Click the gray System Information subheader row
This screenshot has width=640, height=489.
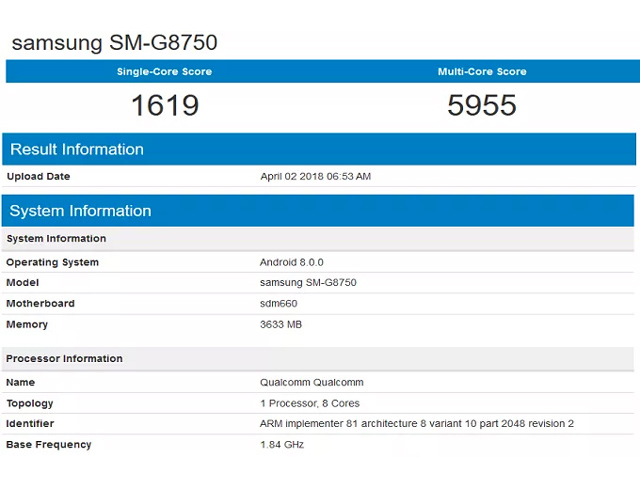coord(318,238)
